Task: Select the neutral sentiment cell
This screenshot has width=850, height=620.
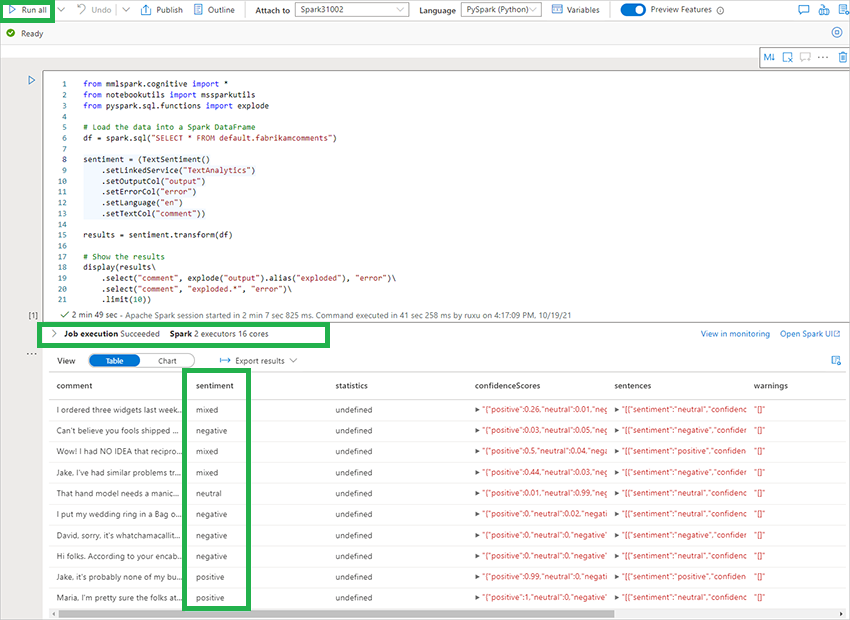Action: pos(209,494)
